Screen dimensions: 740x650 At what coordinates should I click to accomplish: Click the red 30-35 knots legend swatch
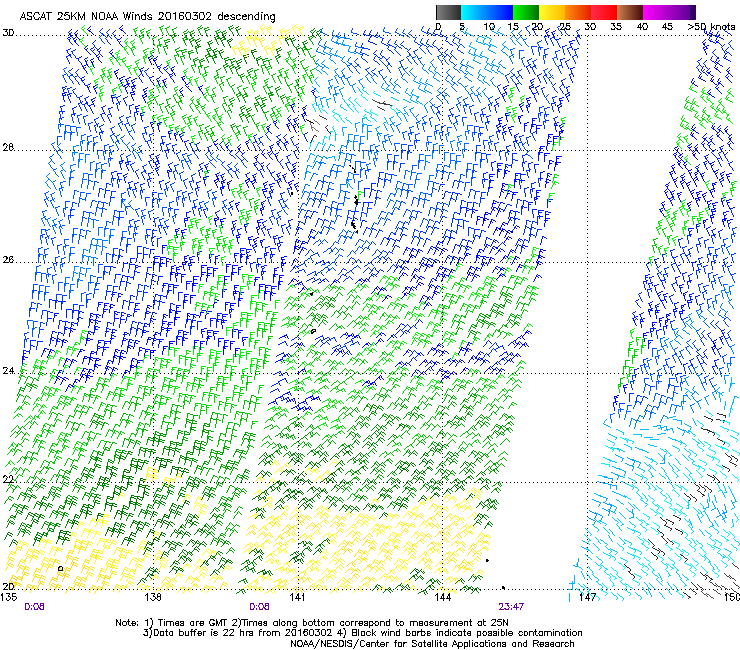coord(604,12)
